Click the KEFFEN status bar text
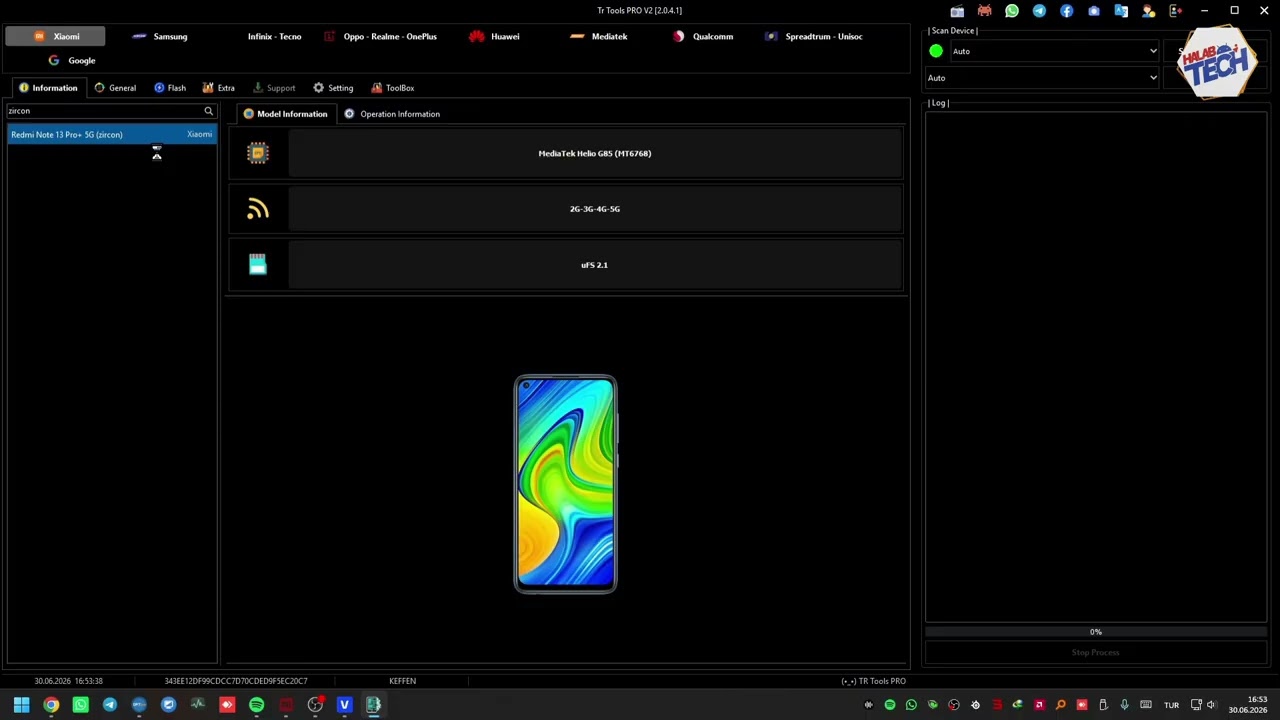This screenshot has width=1280, height=720. (x=403, y=681)
